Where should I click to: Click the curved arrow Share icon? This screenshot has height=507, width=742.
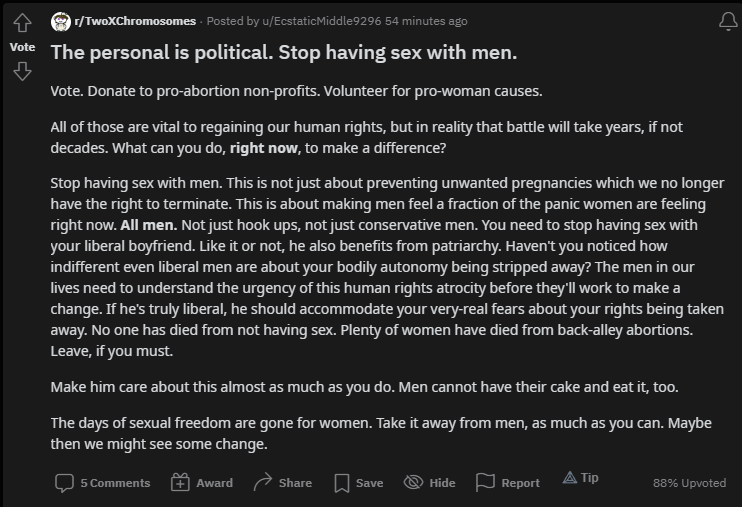pos(263,482)
